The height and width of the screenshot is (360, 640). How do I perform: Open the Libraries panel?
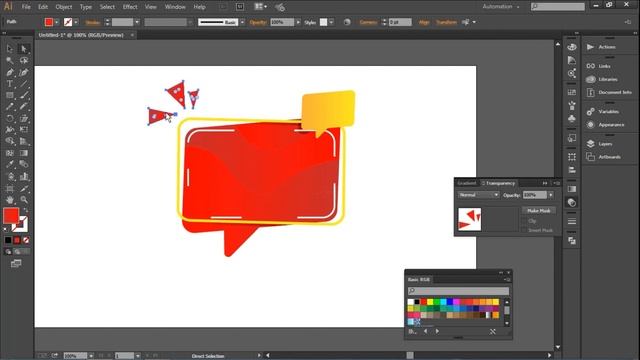[608, 79]
